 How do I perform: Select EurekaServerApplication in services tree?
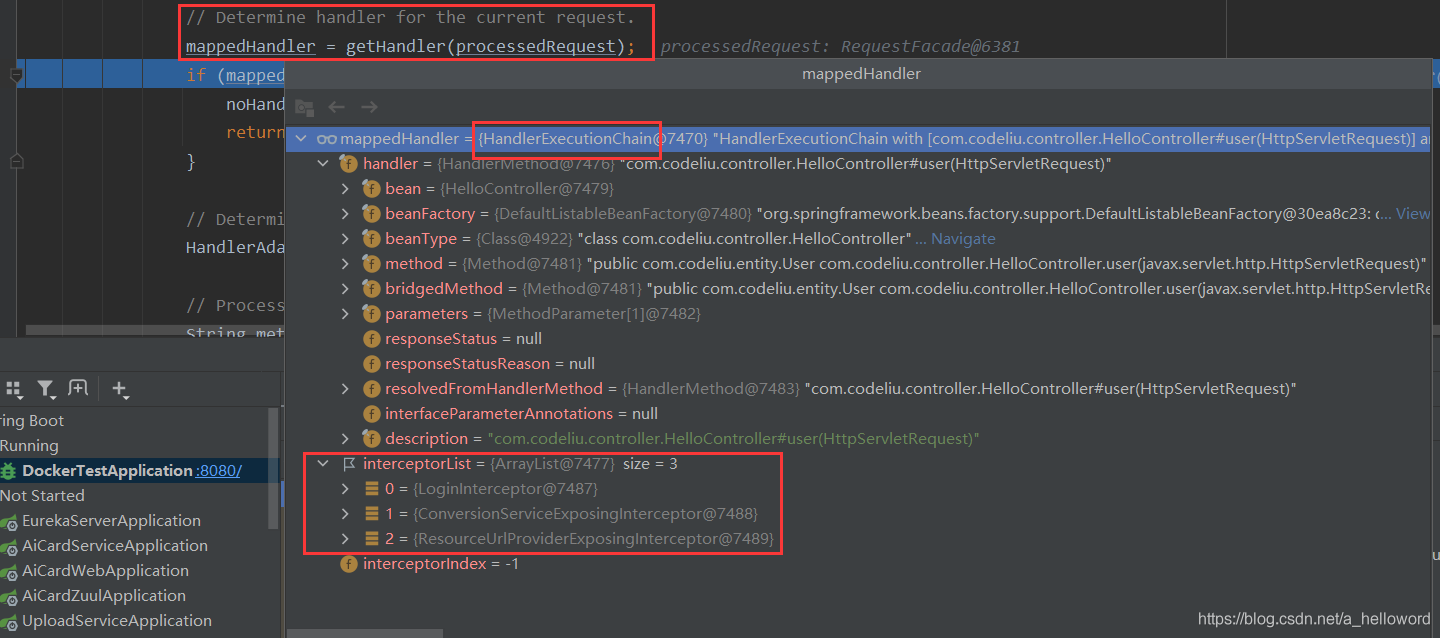111,521
